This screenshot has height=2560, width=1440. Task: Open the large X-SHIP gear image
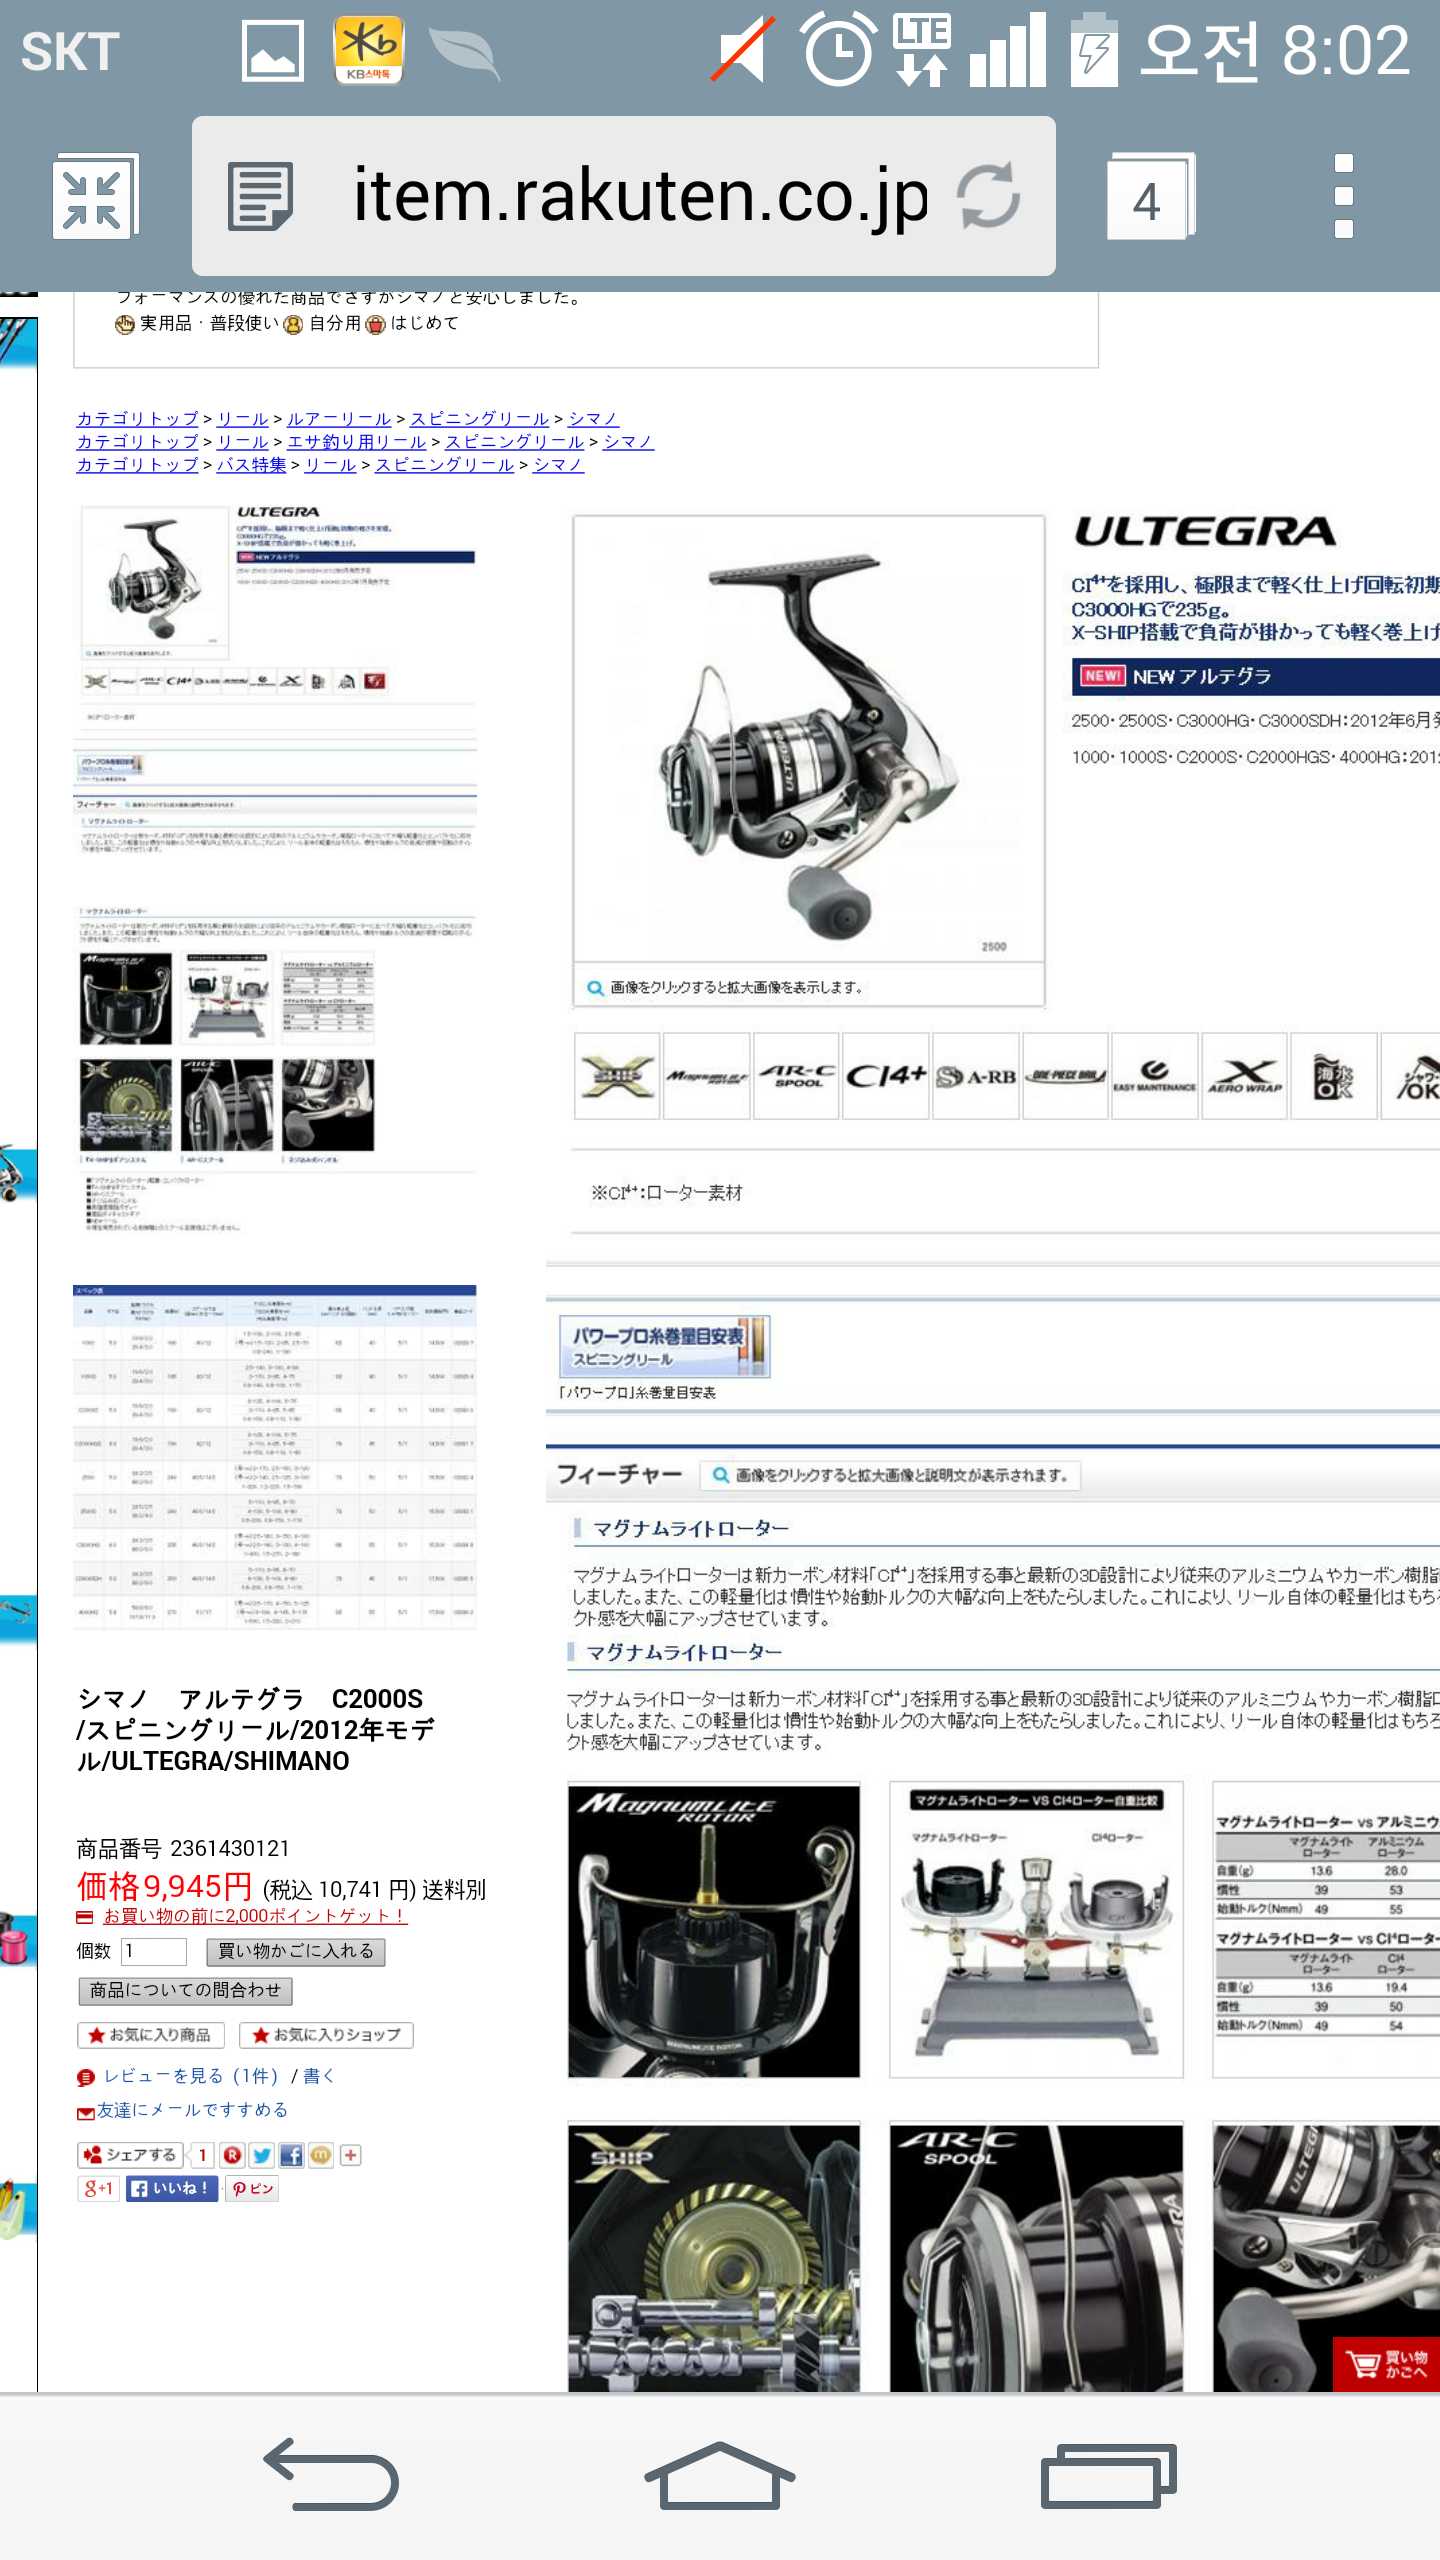pyautogui.click(x=714, y=2258)
